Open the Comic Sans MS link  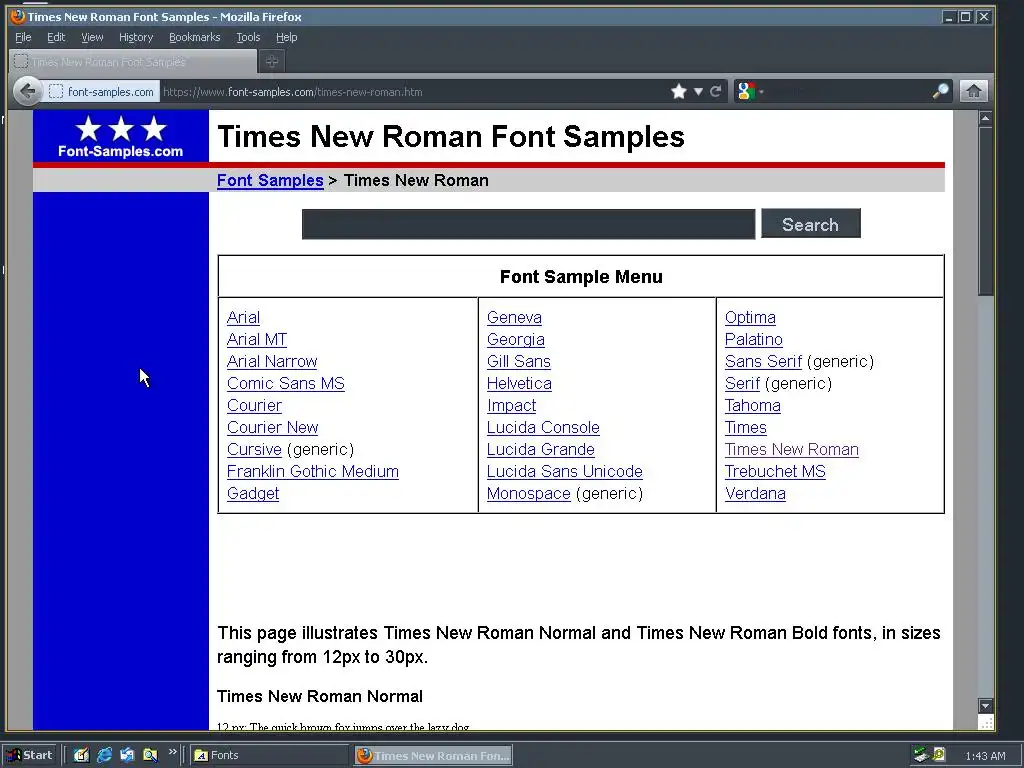tap(286, 383)
